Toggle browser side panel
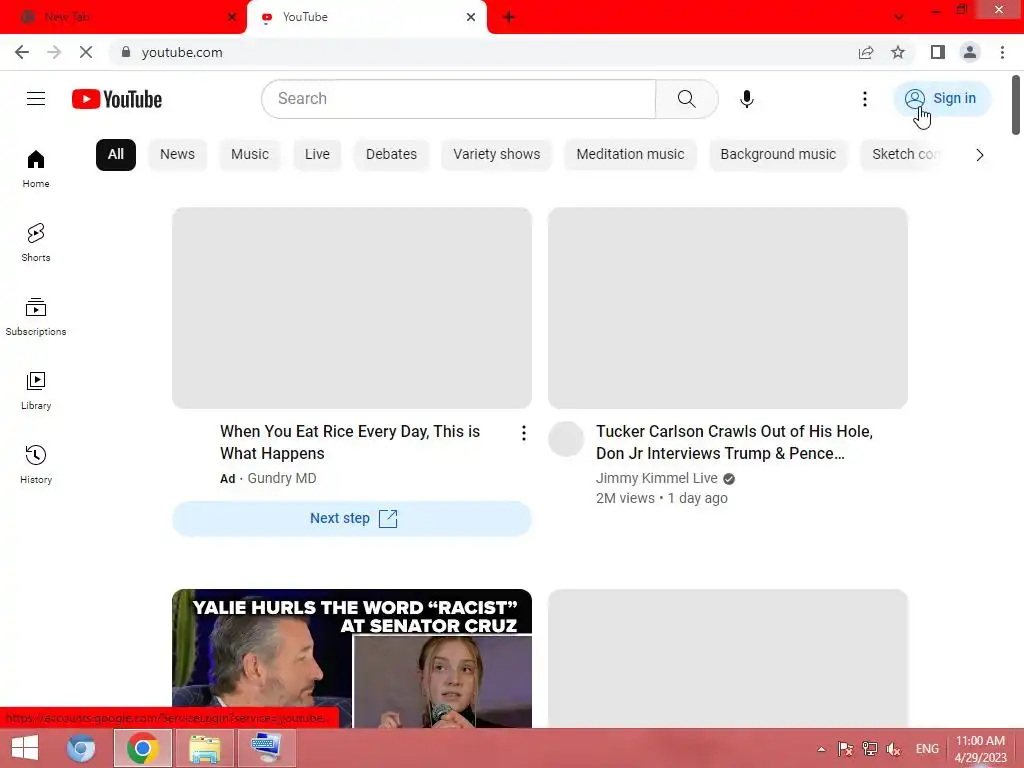This screenshot has height=768, width=1024. pos(938,52)
